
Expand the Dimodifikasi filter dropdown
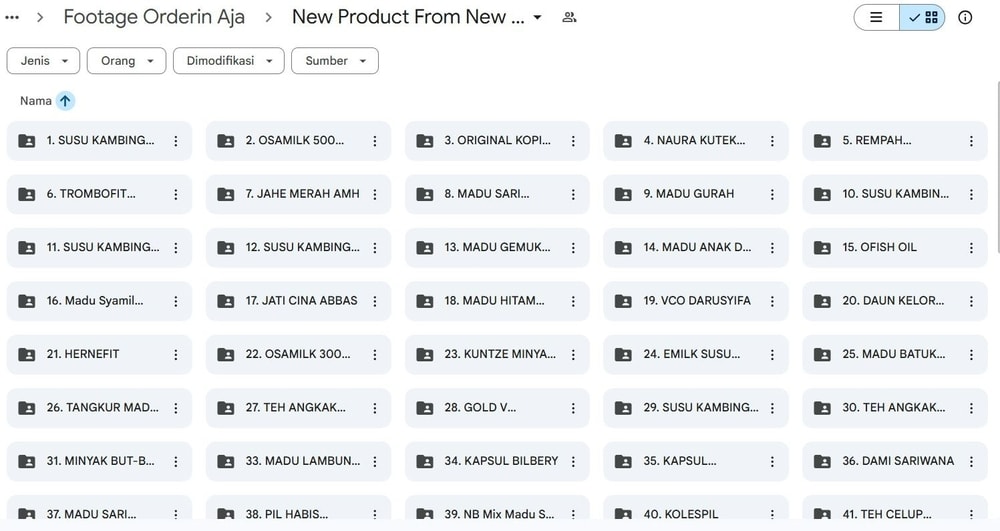(x=228, y=61)
